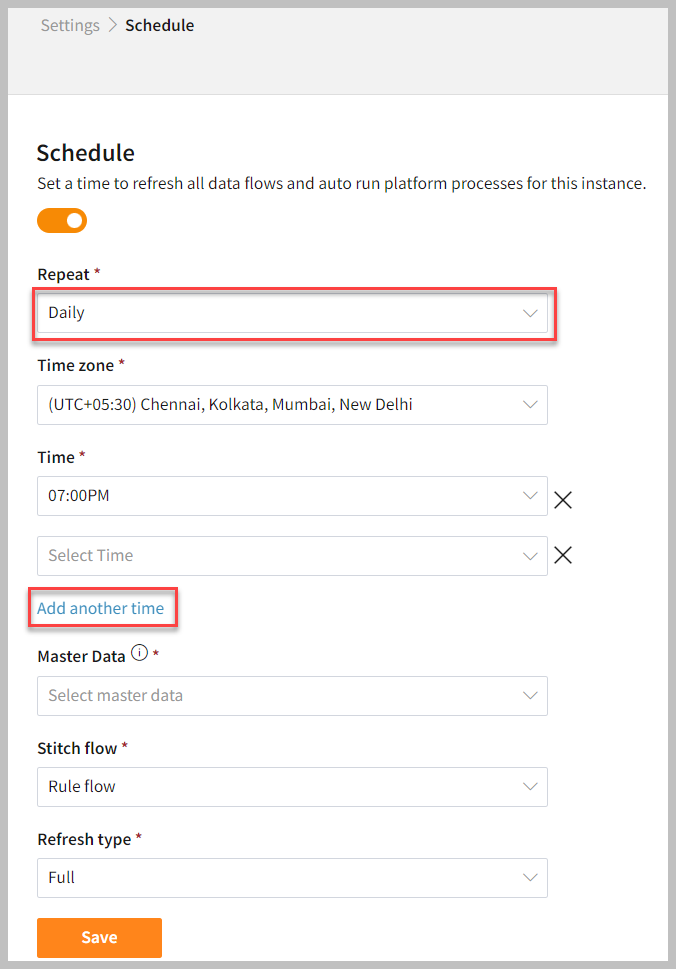Remove the 07:00PM time entry
The height and width of the screenshot is (969, 676).
tap(563, 500)
